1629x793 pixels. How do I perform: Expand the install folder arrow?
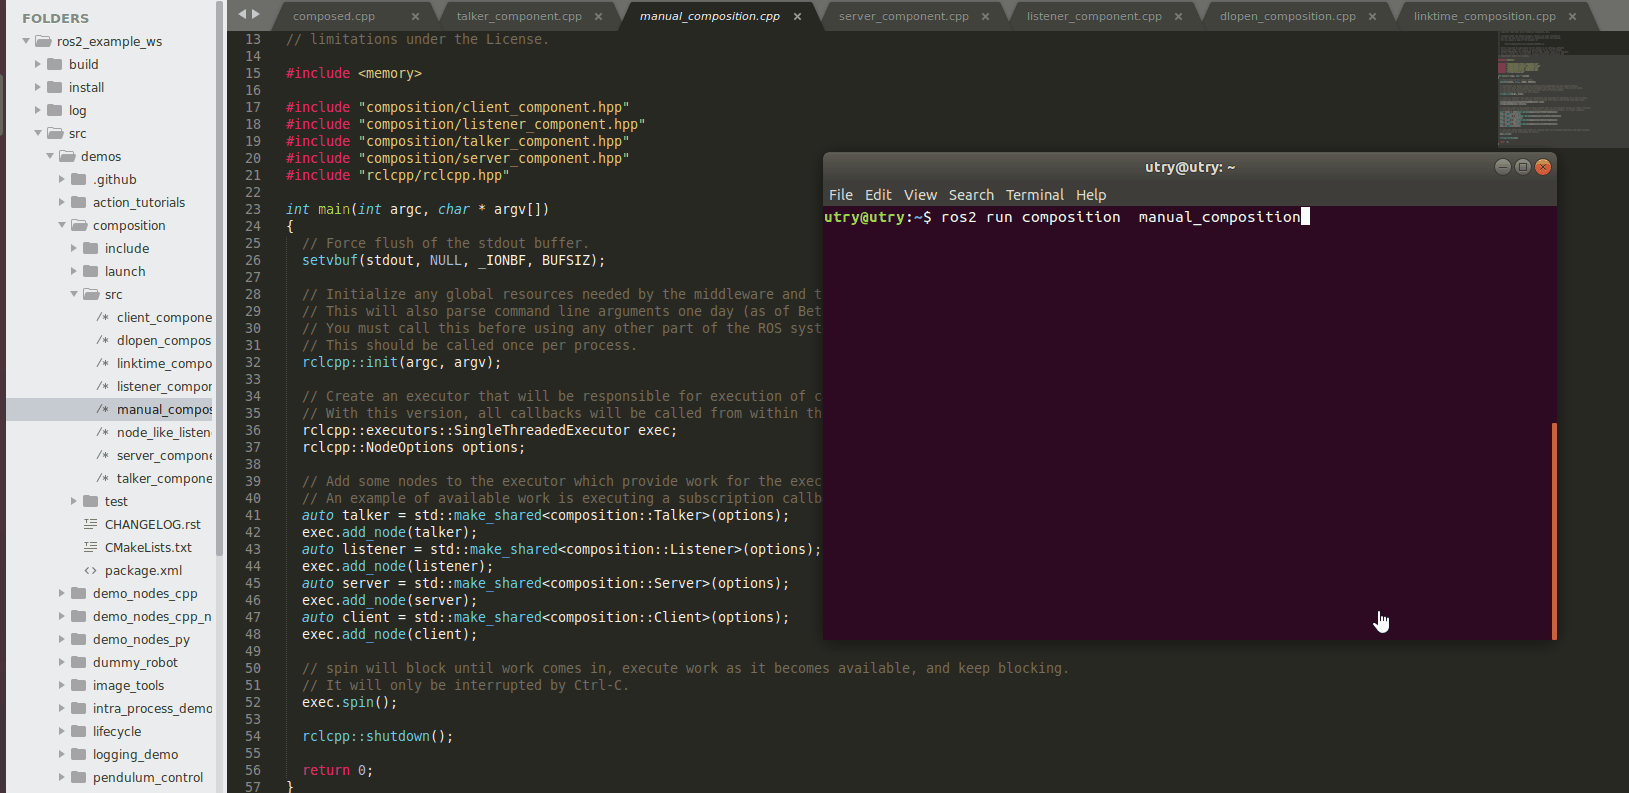[38, 87]
